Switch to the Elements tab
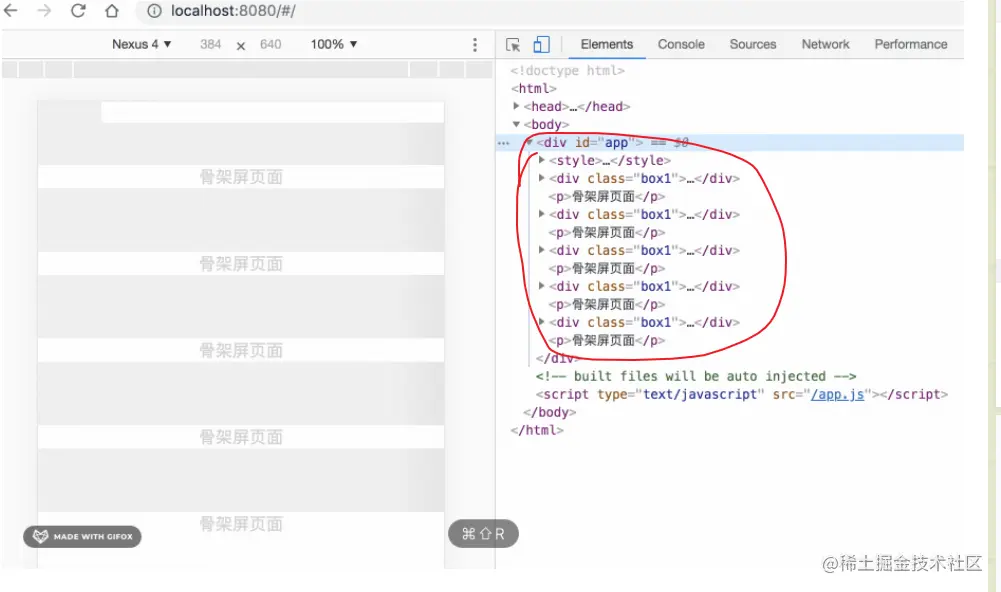1001x592 pixels. point(606,44)
